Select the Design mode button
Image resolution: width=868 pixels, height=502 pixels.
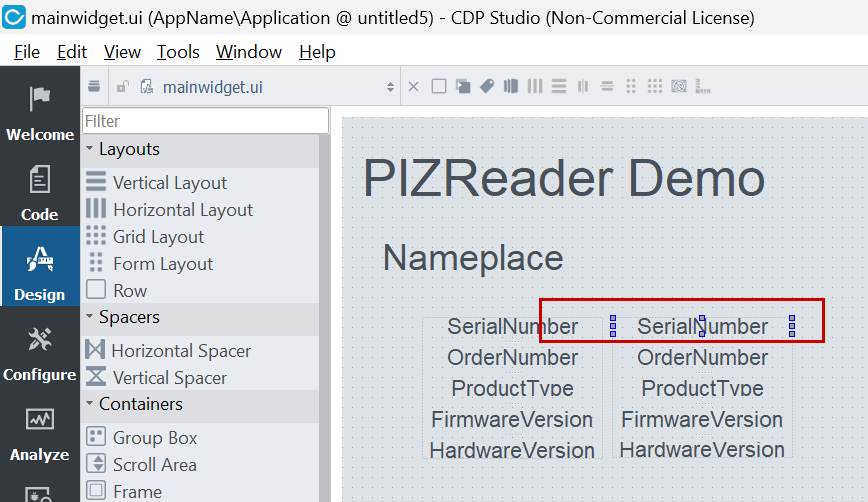[x=40, y=267]
